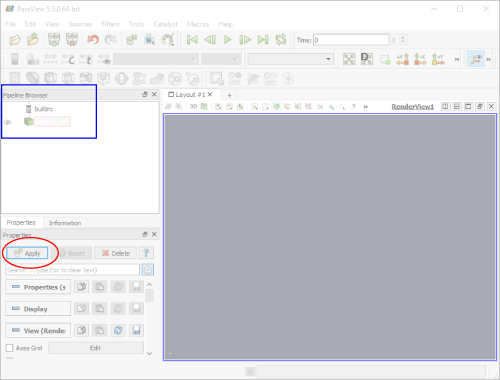
Task: Click the Save Data icon
Action: tap(33, 40)
